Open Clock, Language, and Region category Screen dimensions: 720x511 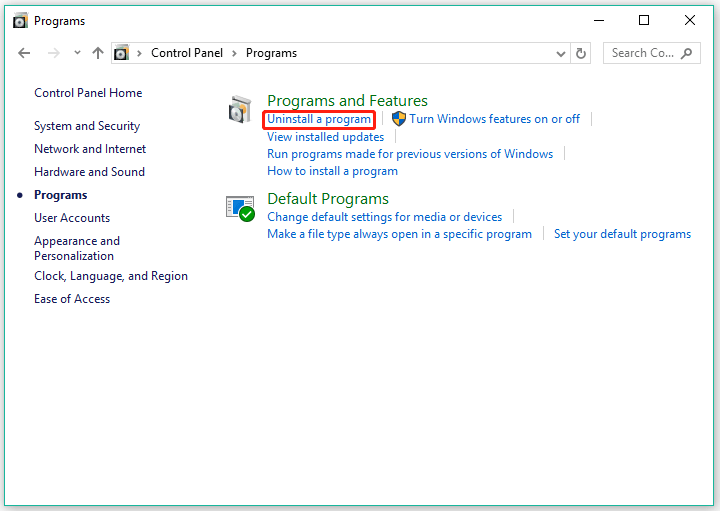111,276
